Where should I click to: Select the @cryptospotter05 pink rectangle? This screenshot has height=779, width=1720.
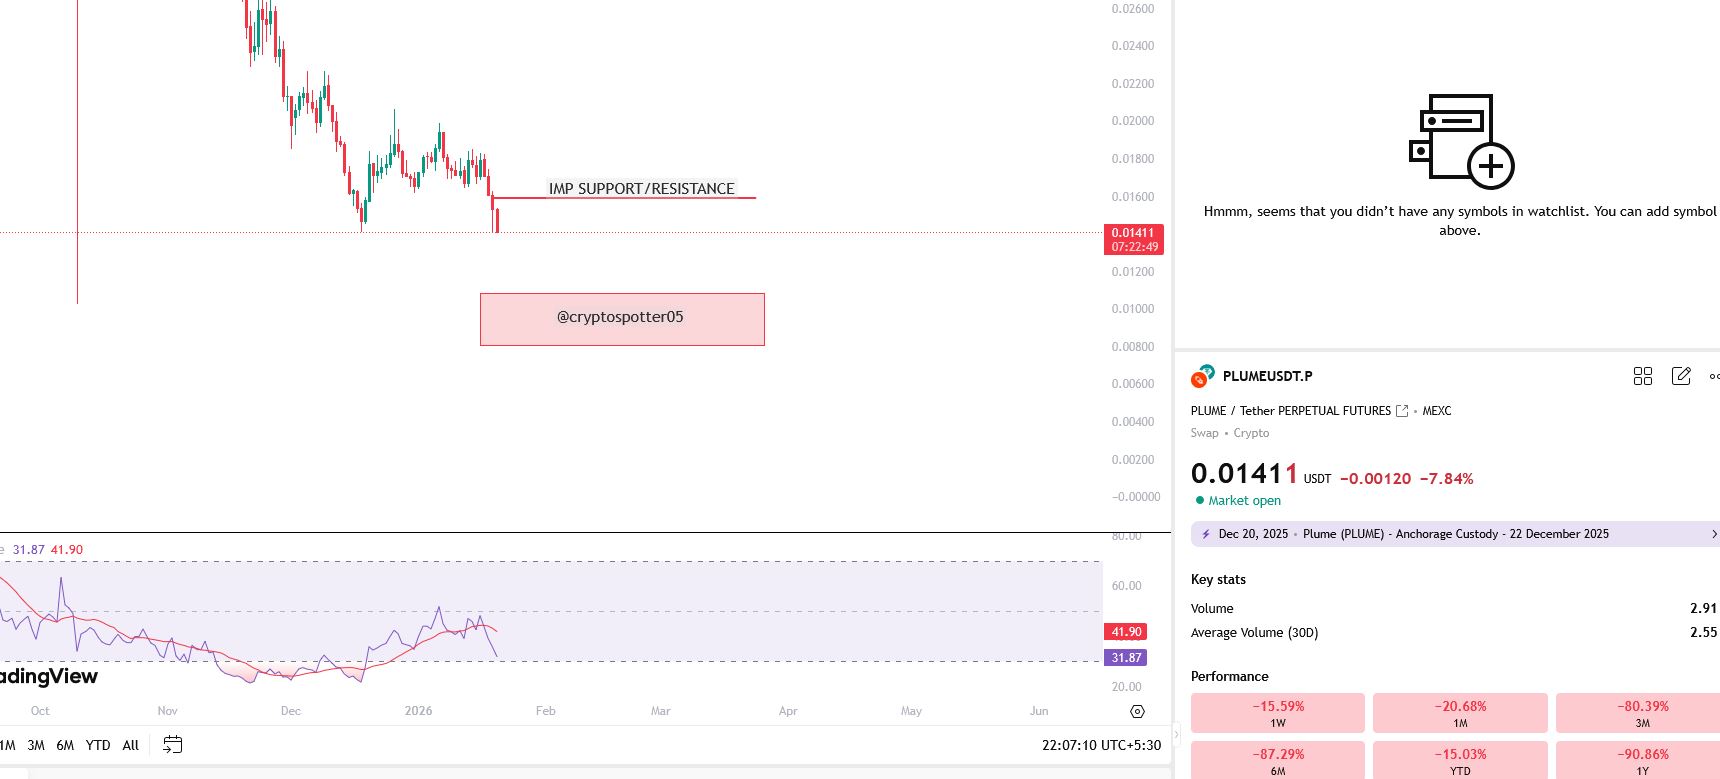tap(622, 319)
